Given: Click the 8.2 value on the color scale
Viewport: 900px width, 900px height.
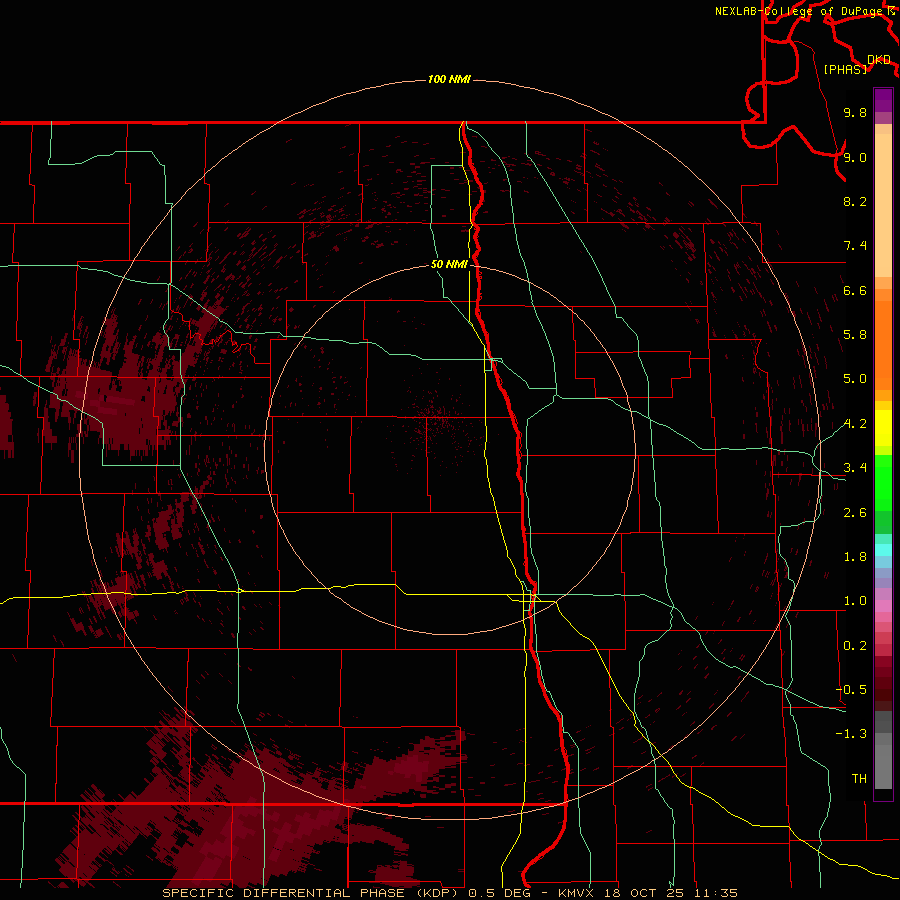Looking at the screenshot, I should pos(855,201).
